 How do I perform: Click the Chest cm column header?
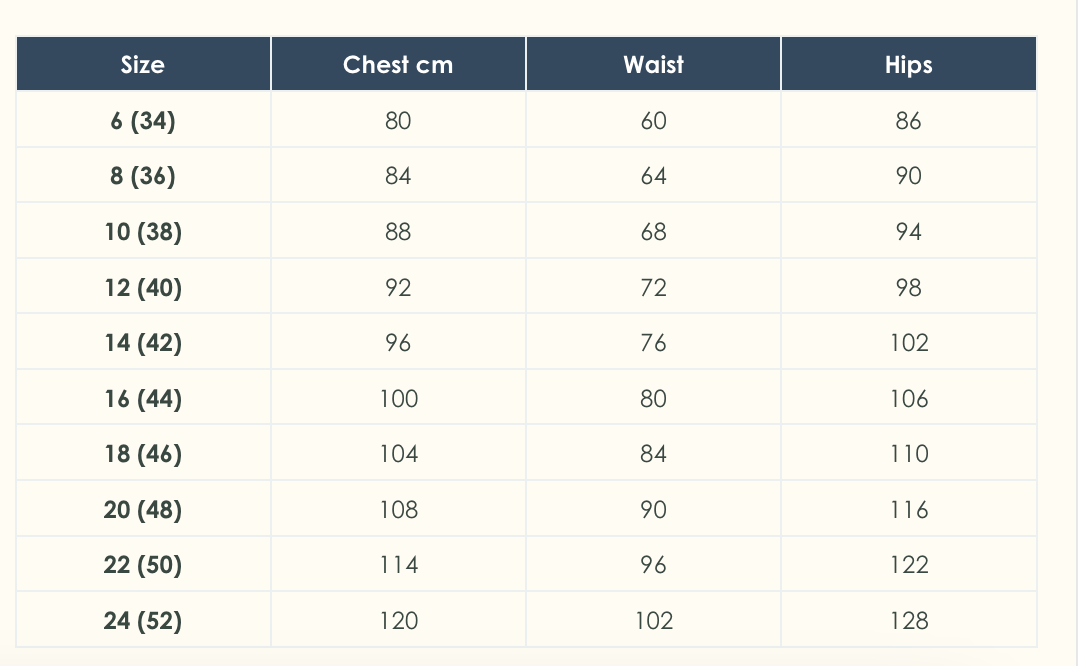[x=398, y=65]
